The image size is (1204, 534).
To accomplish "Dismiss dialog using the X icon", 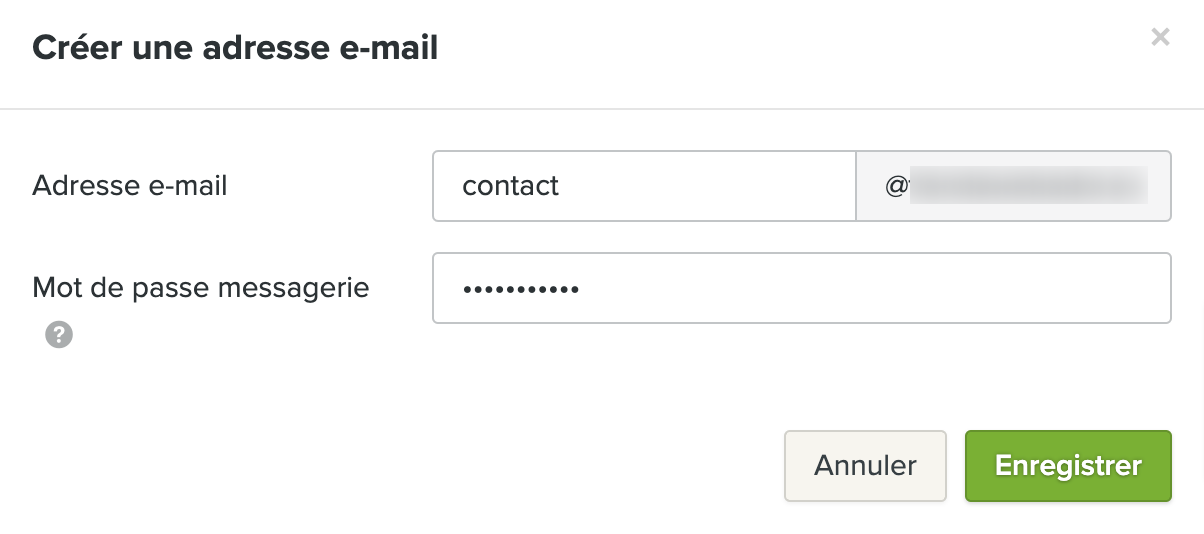I will pyautogui.click(x=1160, y=38).
